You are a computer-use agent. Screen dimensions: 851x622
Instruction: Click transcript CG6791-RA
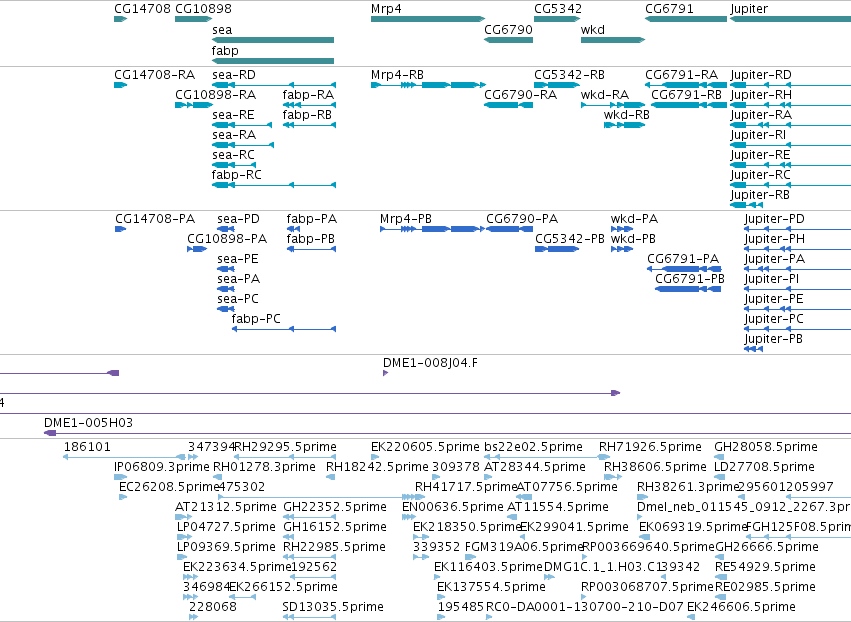click(x=686, y=85)
